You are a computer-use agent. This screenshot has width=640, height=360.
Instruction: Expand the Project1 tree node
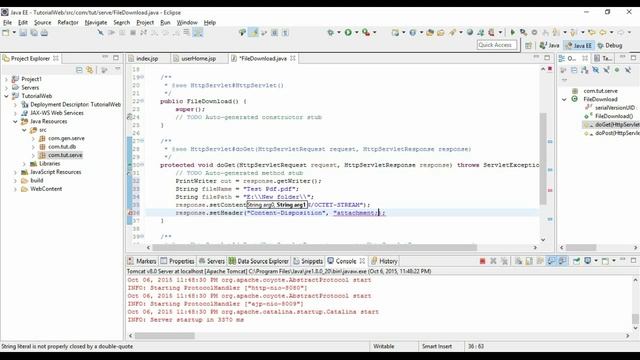tap(6, 79)
